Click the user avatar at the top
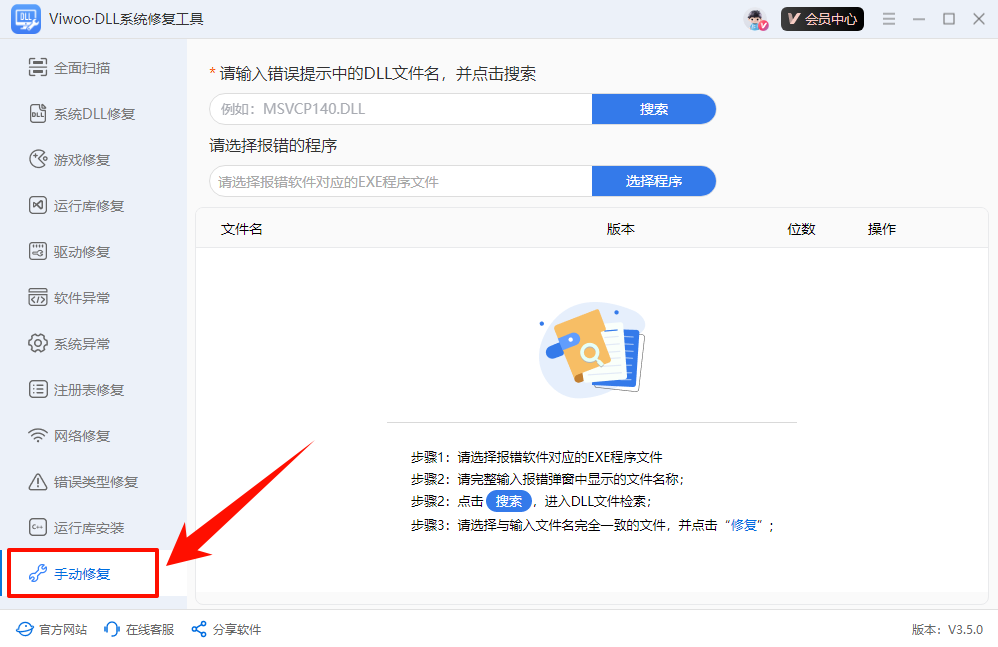Viewport: 998px width, 647px height. pyautogui.click(x=756, y=18)
